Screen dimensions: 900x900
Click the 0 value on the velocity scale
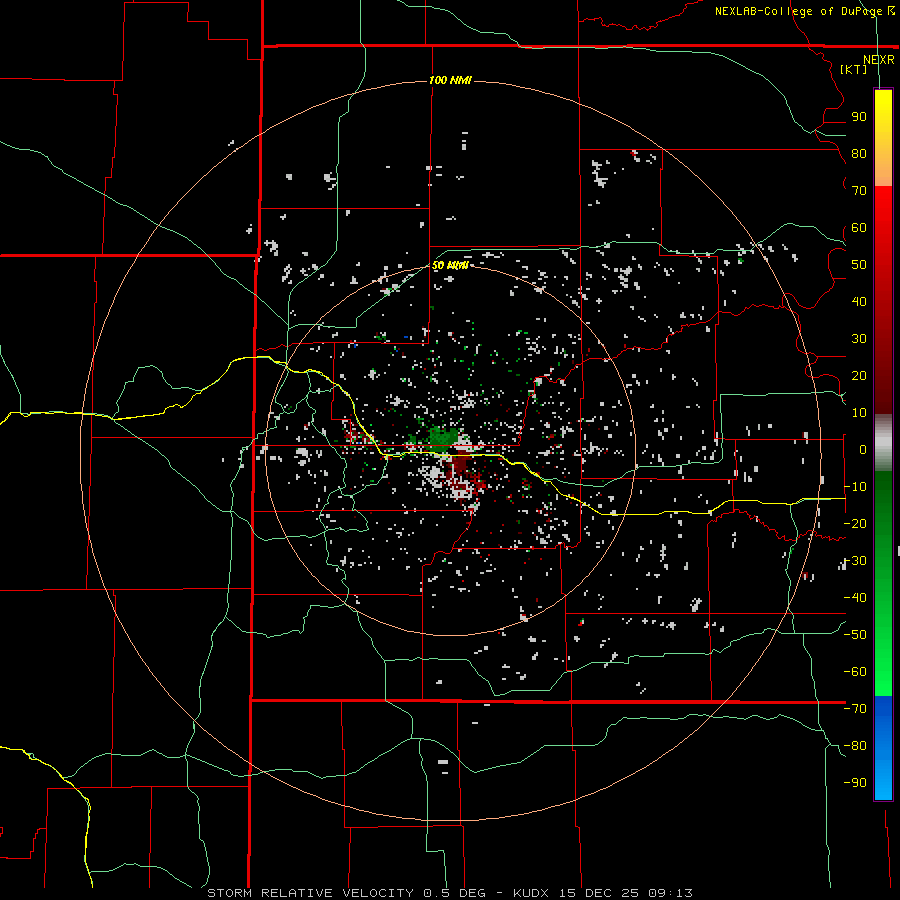coord(862,449)
